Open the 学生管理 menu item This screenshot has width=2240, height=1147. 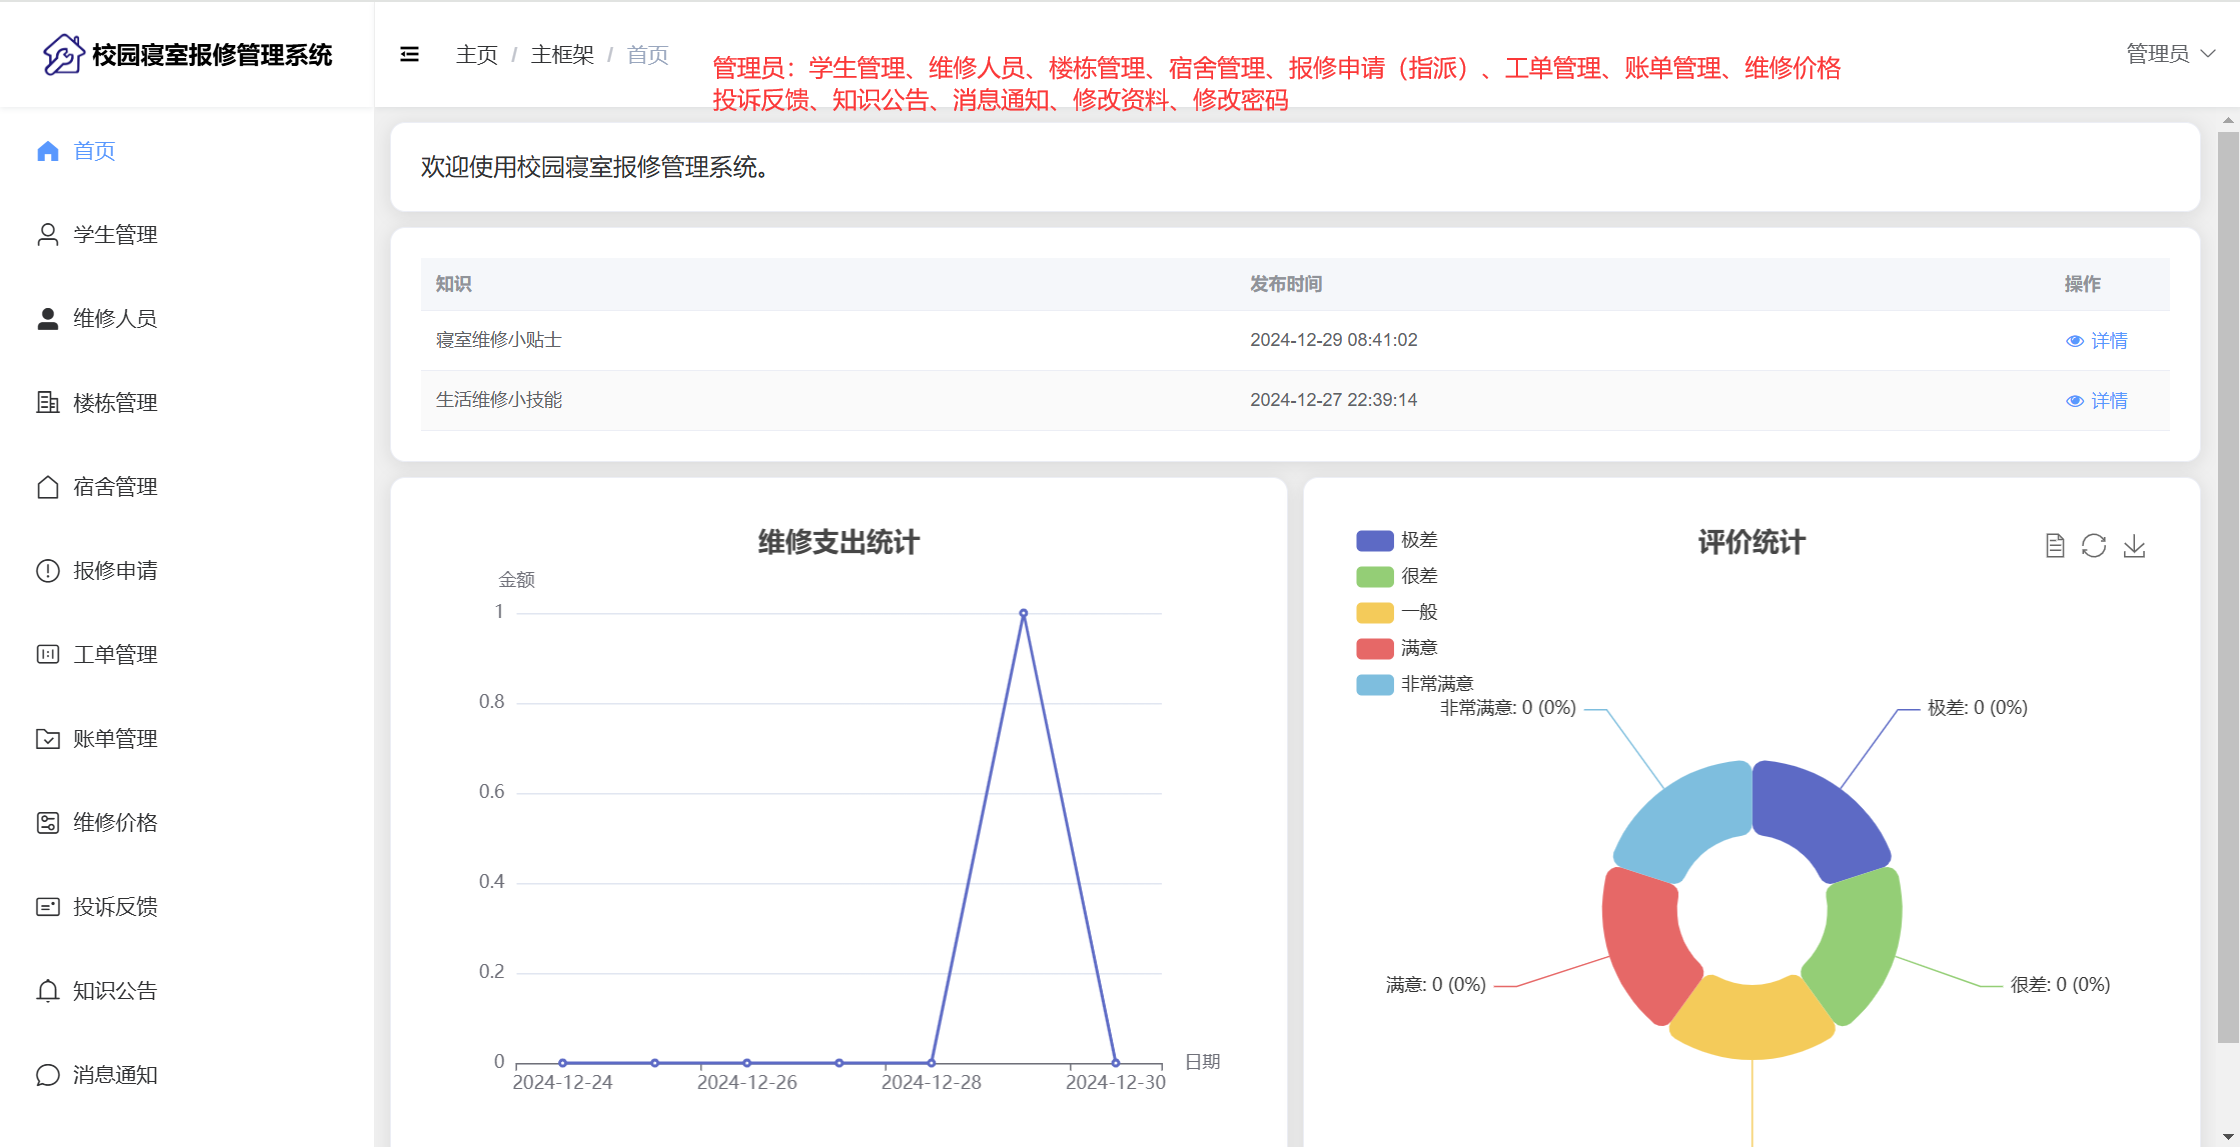tap(115, 235)
